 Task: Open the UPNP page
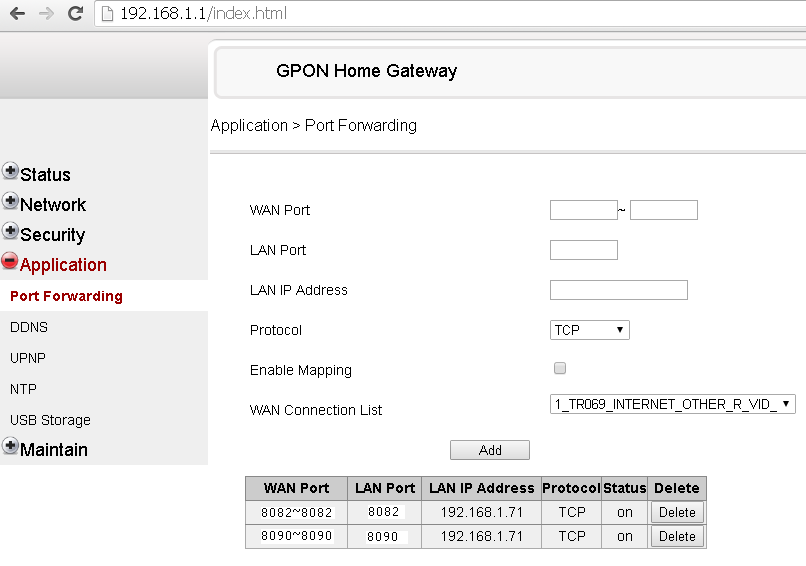tap(28, 358)
